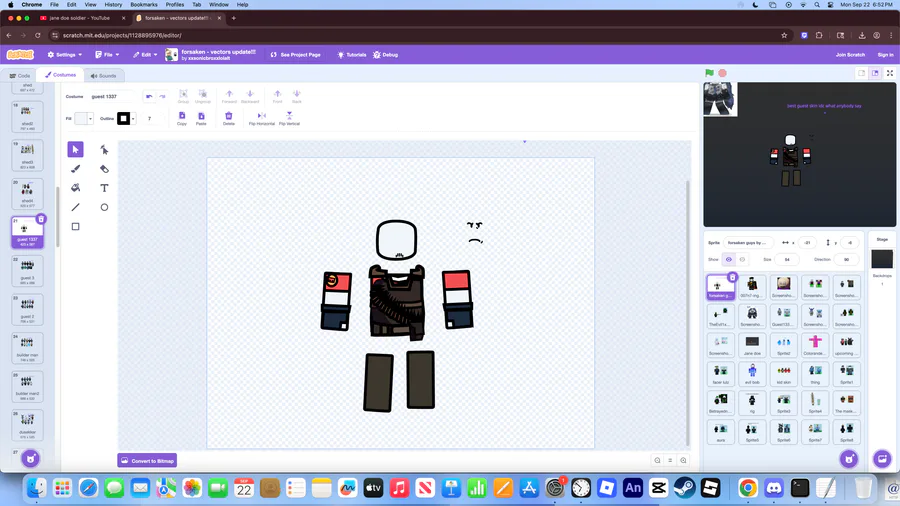This screenshot has height=506, width=900.
Task: Open the File dropdown menu
Action: (x=107, y=55)
